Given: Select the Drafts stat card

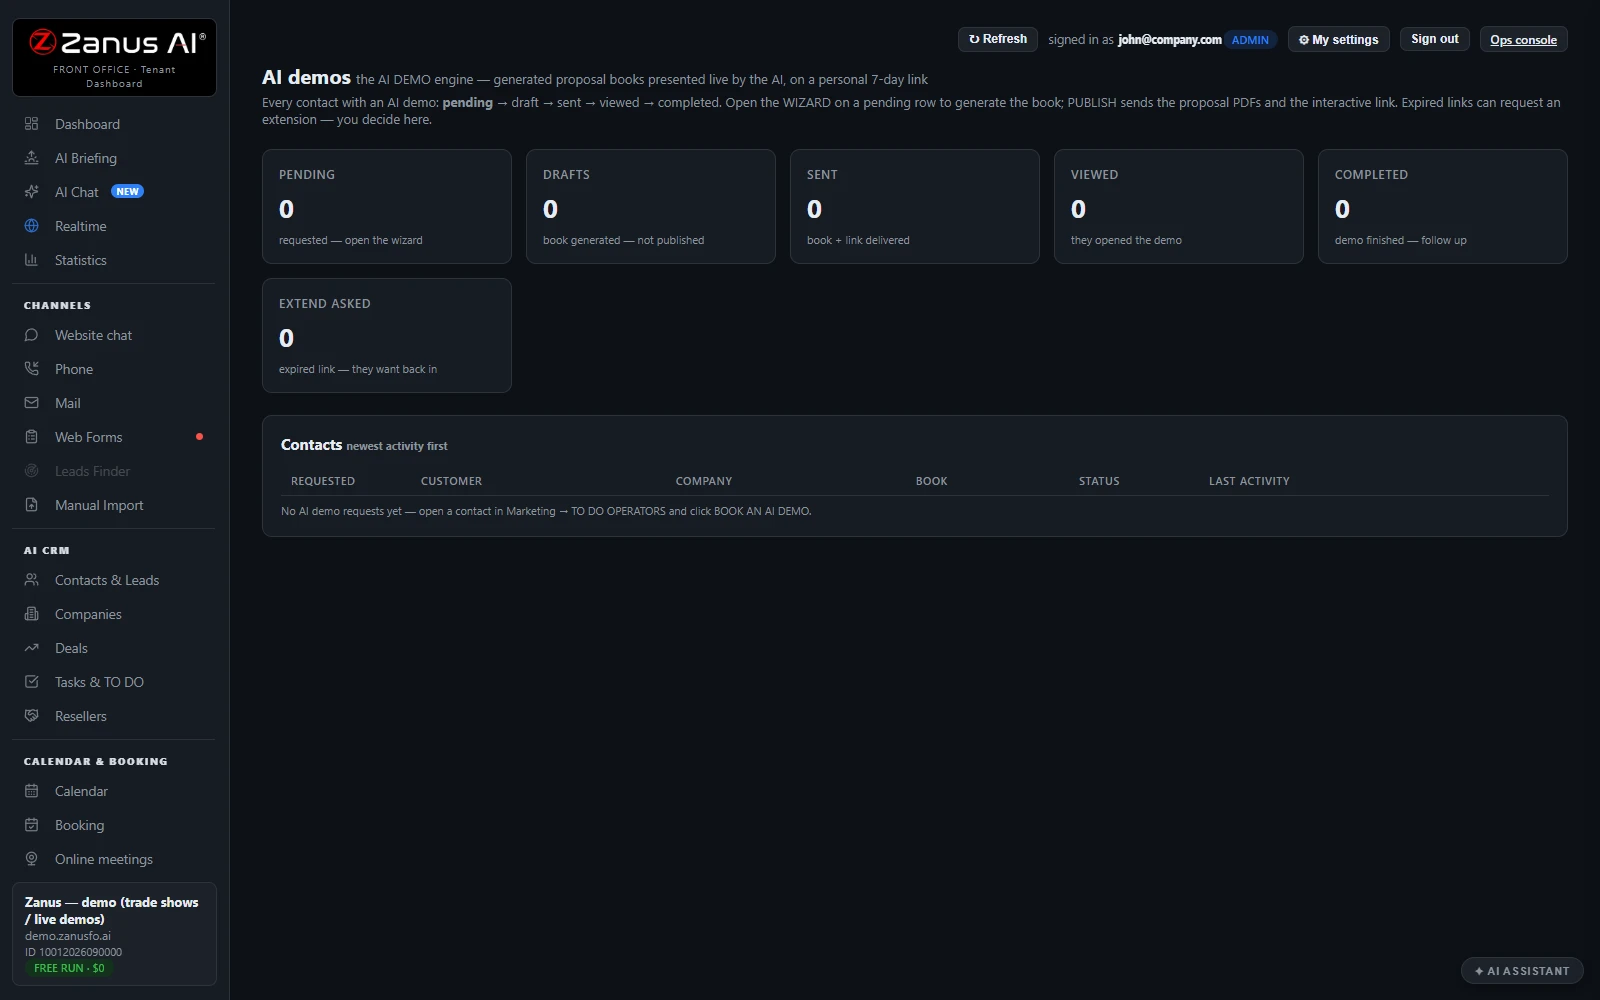Looking at the screenshot, I should pyautogui.click(x=651, y=206).
